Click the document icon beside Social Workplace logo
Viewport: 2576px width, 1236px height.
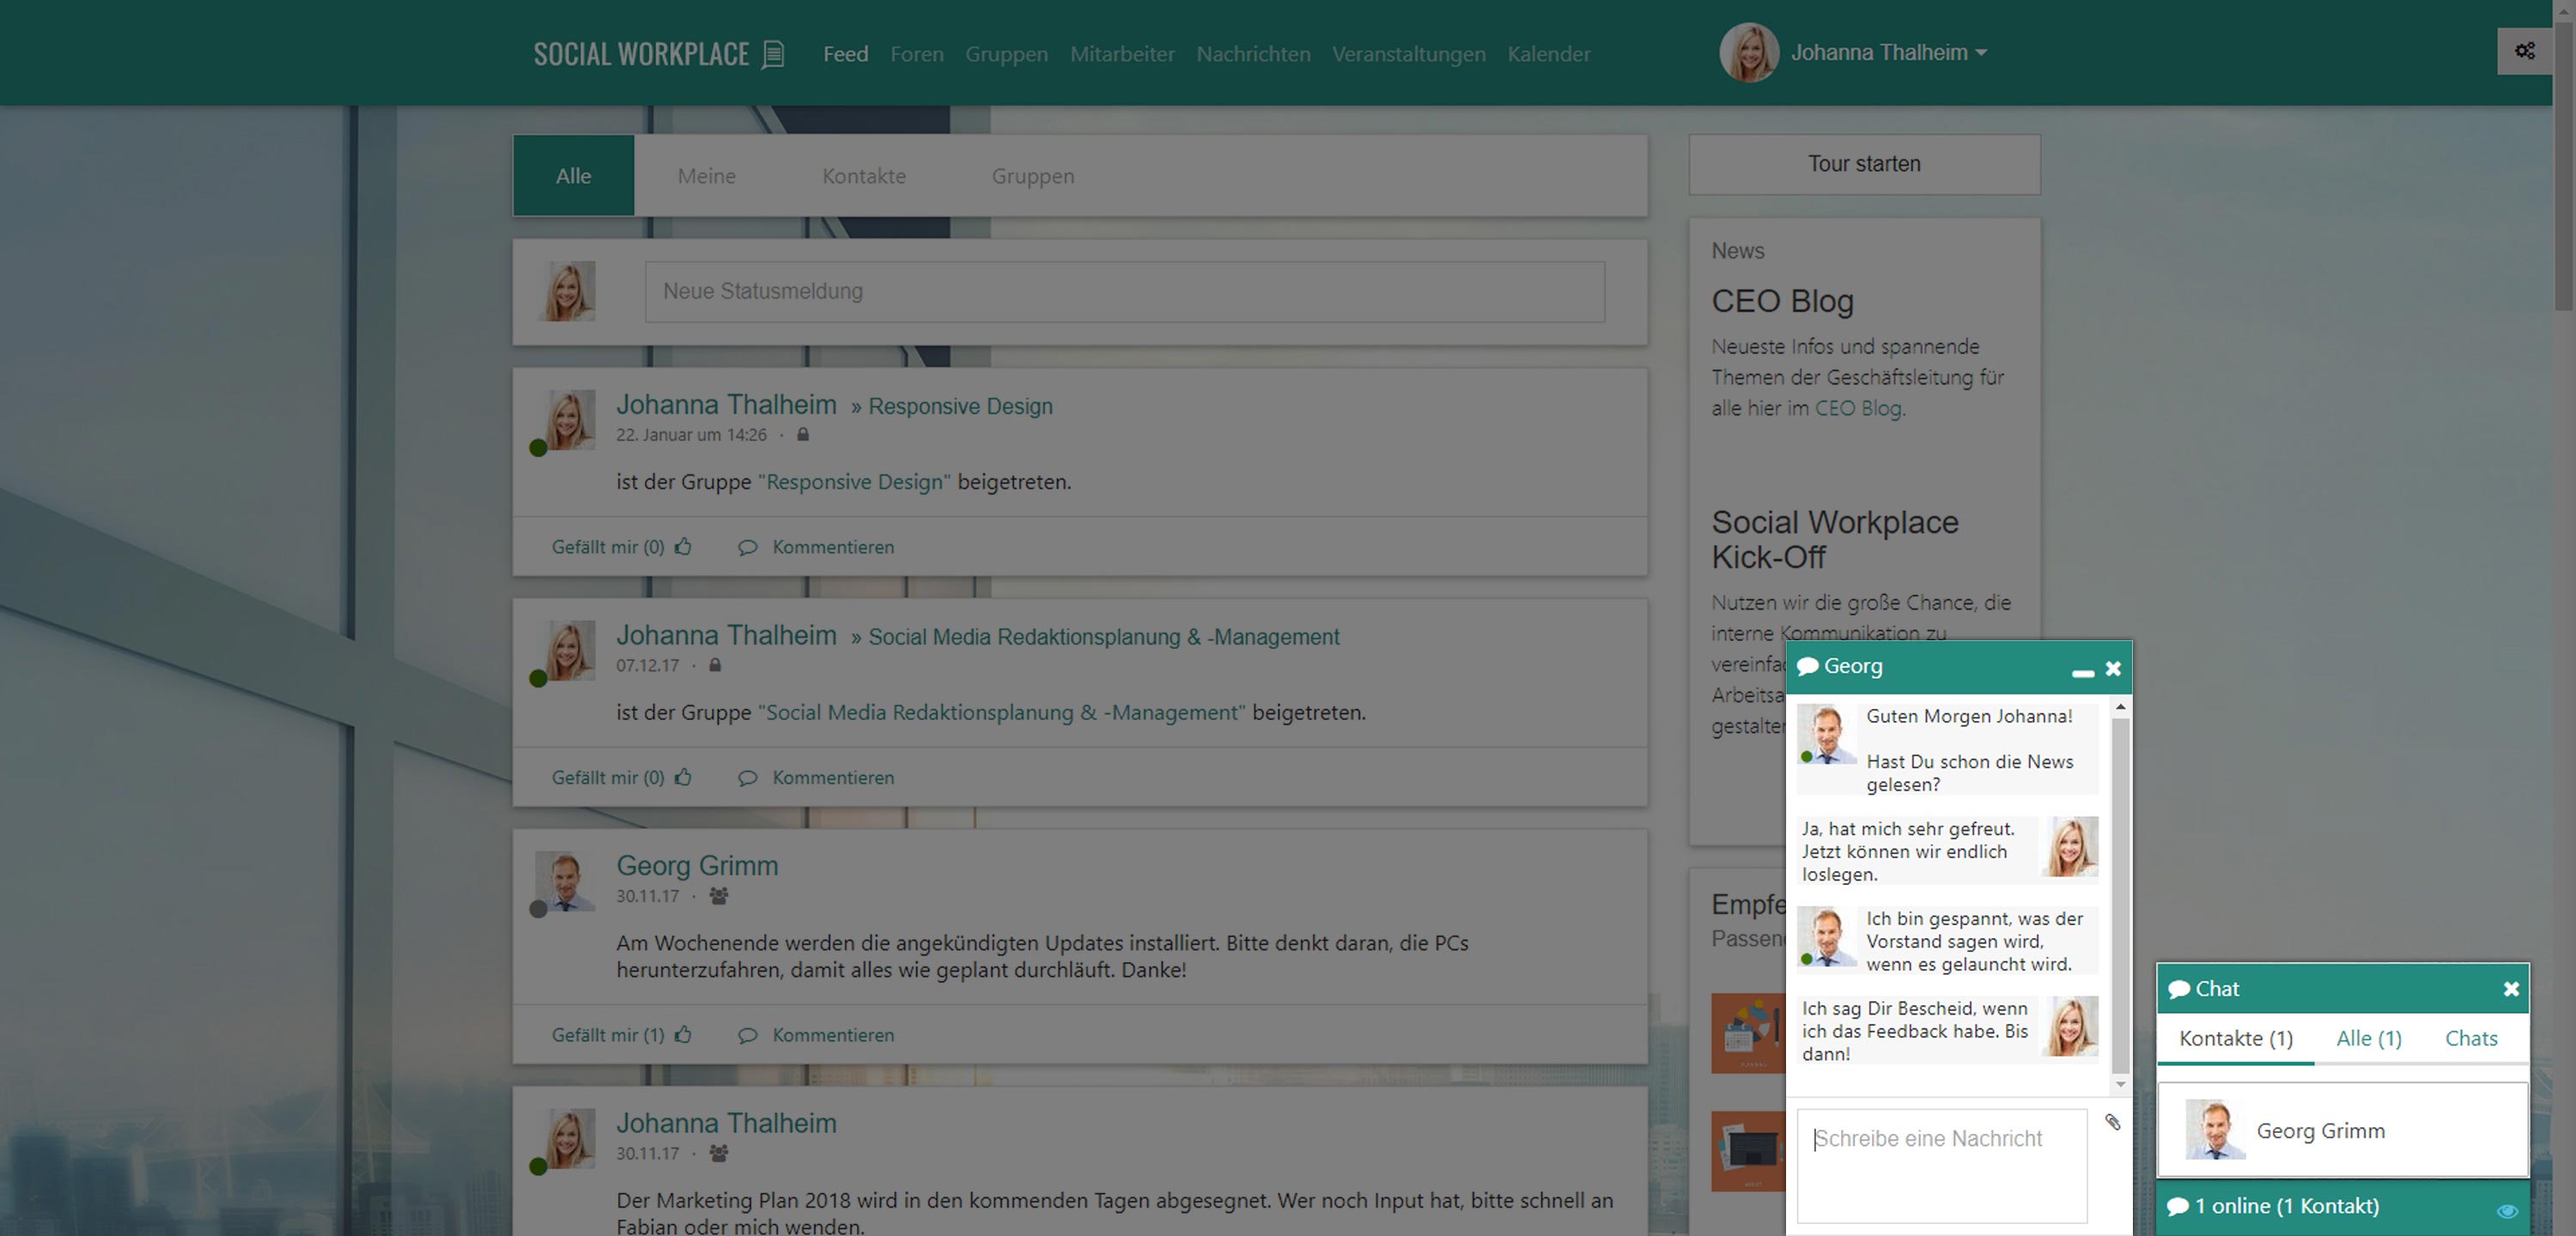point(773,54)
